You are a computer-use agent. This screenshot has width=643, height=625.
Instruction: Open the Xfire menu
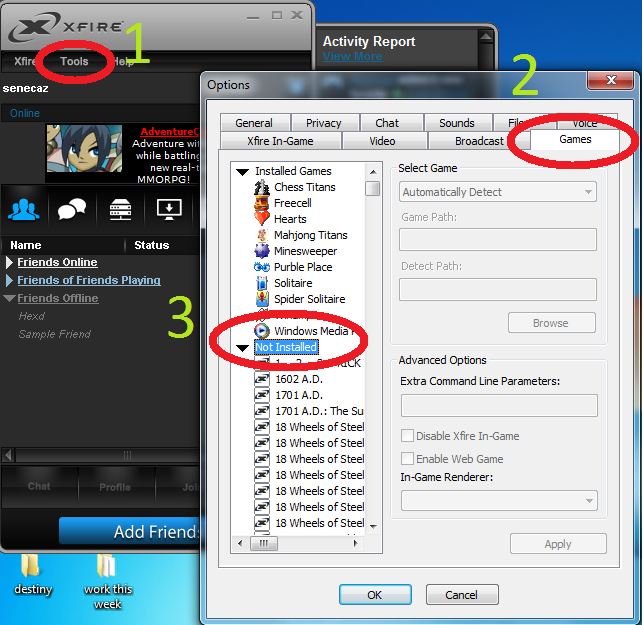click(25, 61)
